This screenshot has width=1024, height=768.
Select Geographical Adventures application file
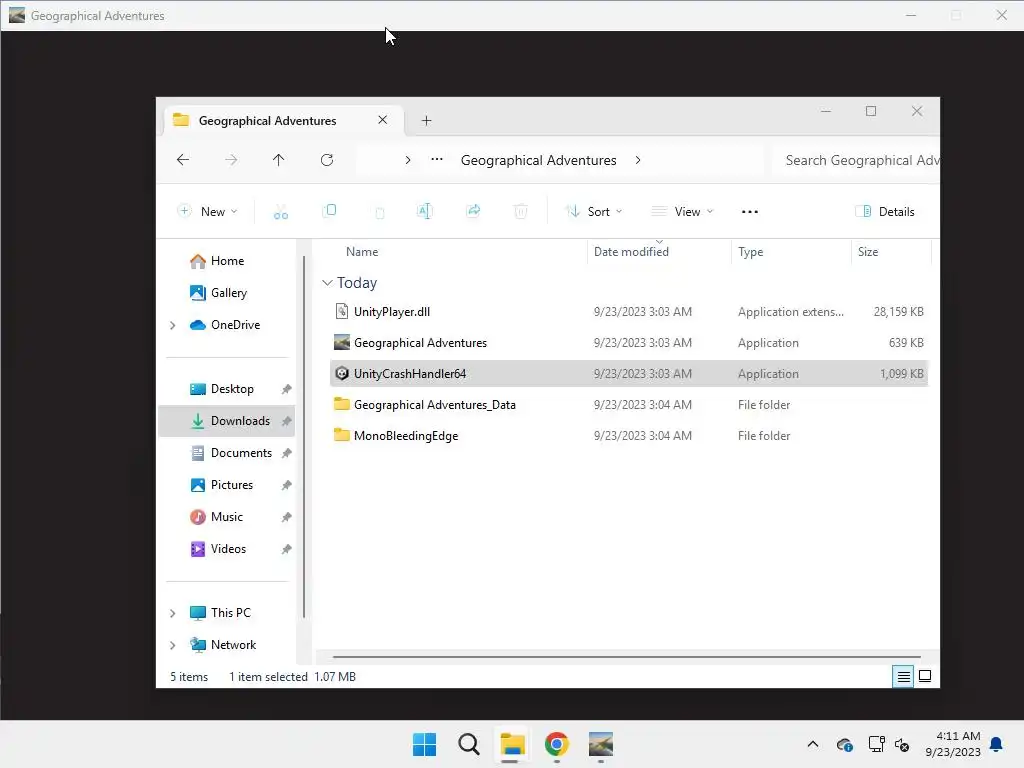[x=628, y=343]
